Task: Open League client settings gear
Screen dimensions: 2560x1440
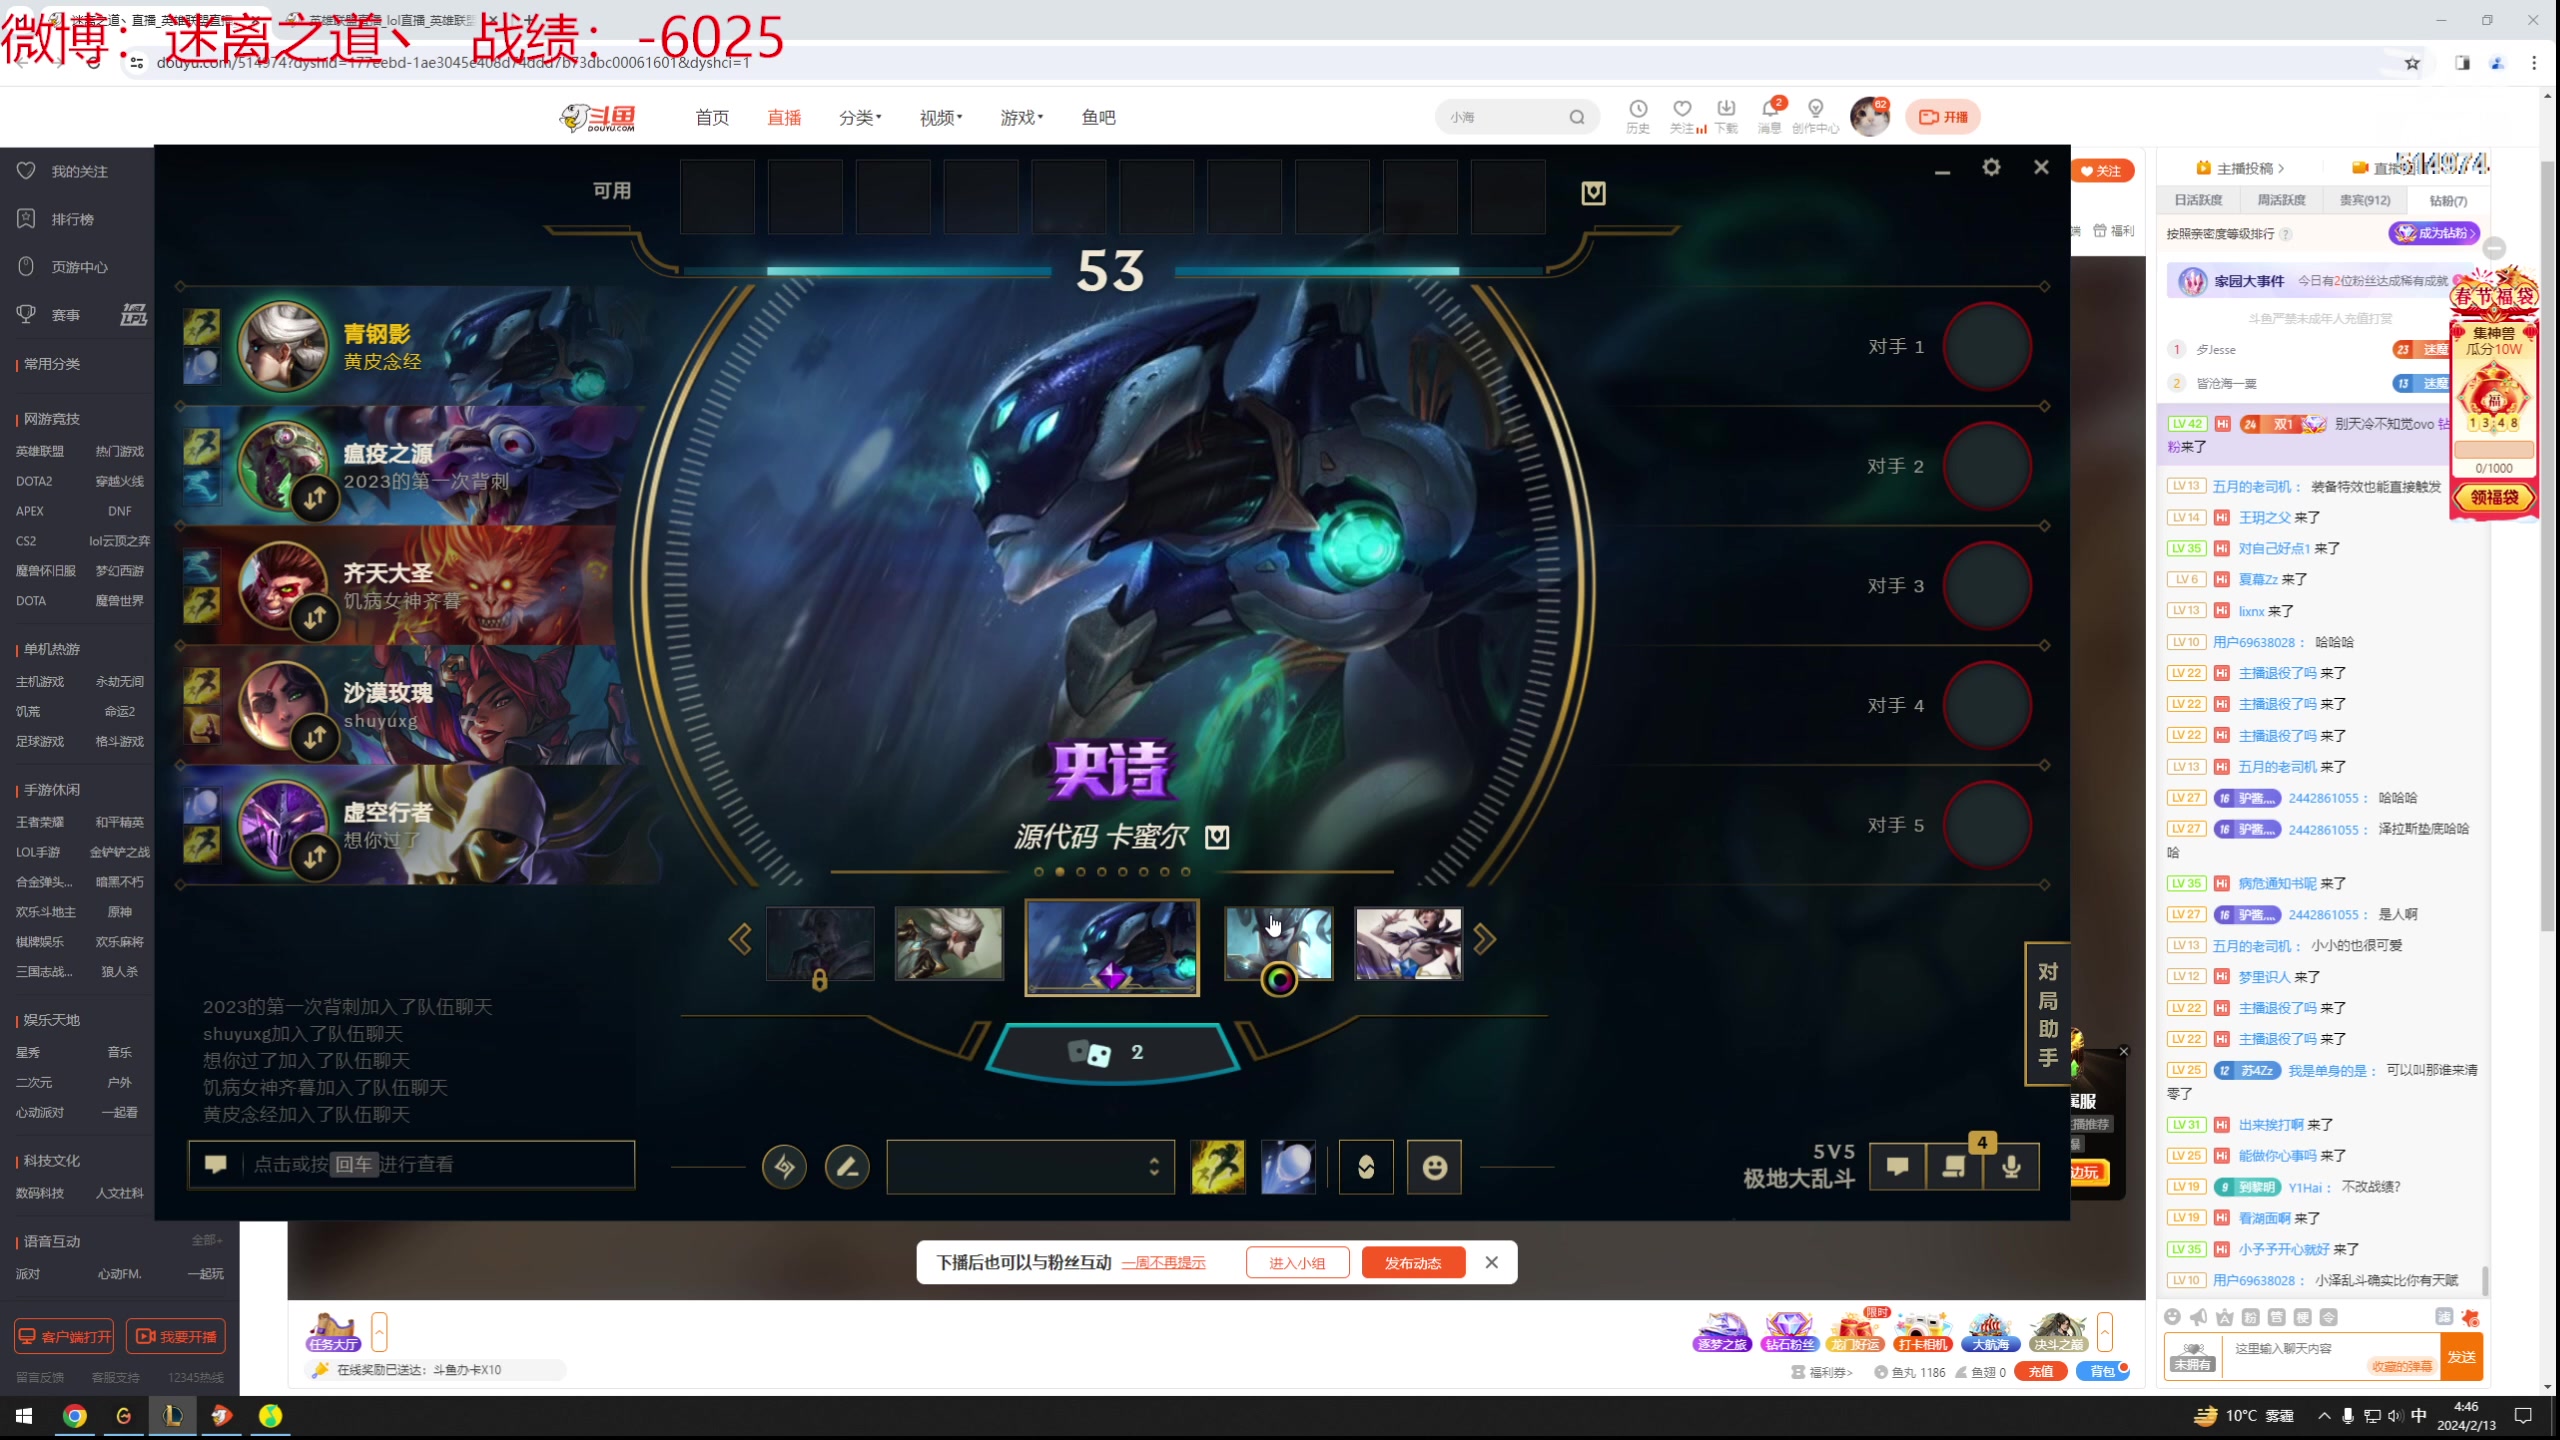Action: tap(1991, 168)
